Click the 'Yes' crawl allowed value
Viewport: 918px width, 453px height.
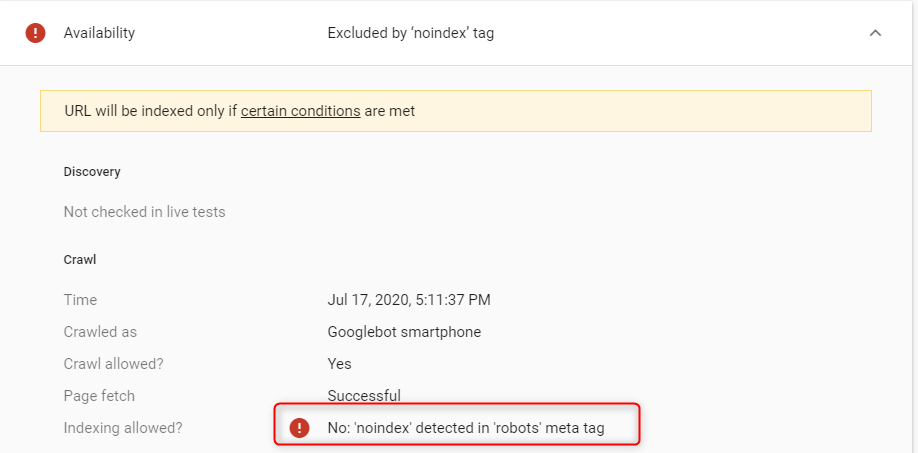click(x=339, y=364)
